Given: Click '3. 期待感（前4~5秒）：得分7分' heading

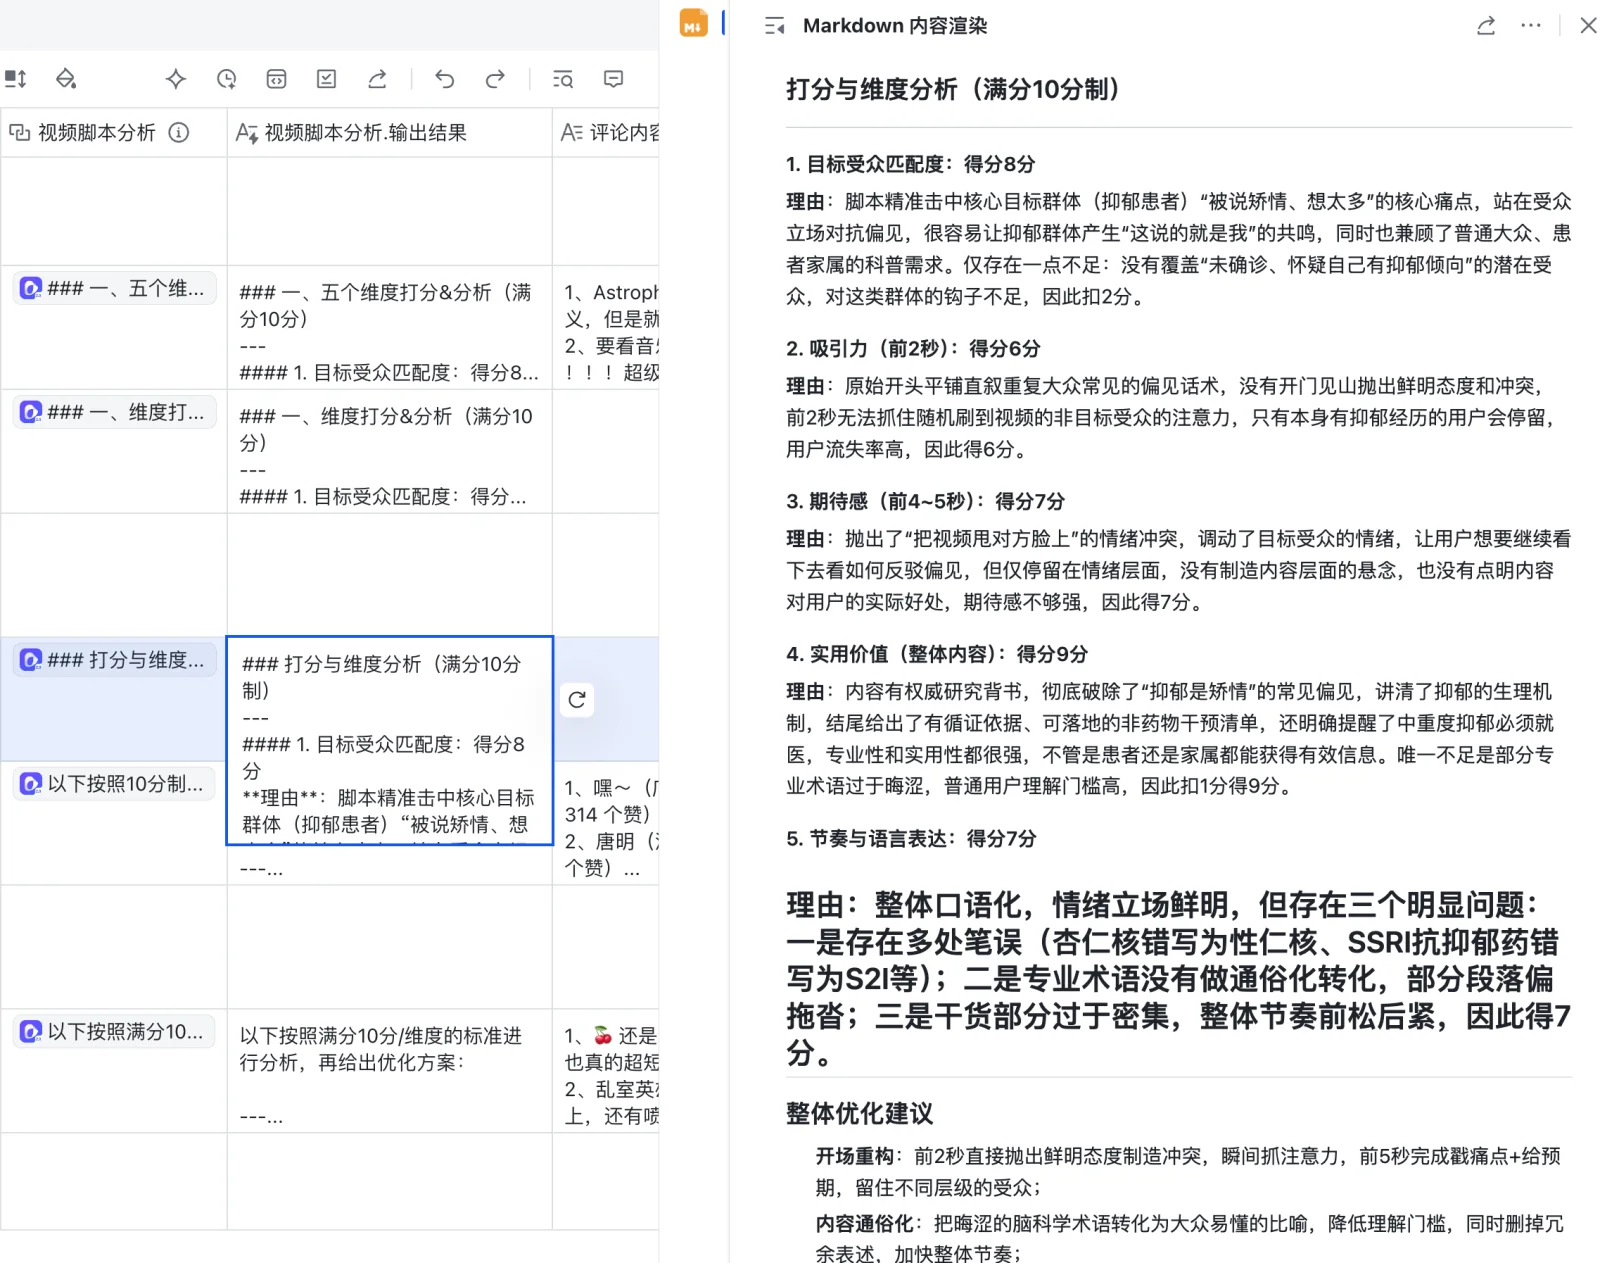Looking at the screenshot, I should pos(925,501).
